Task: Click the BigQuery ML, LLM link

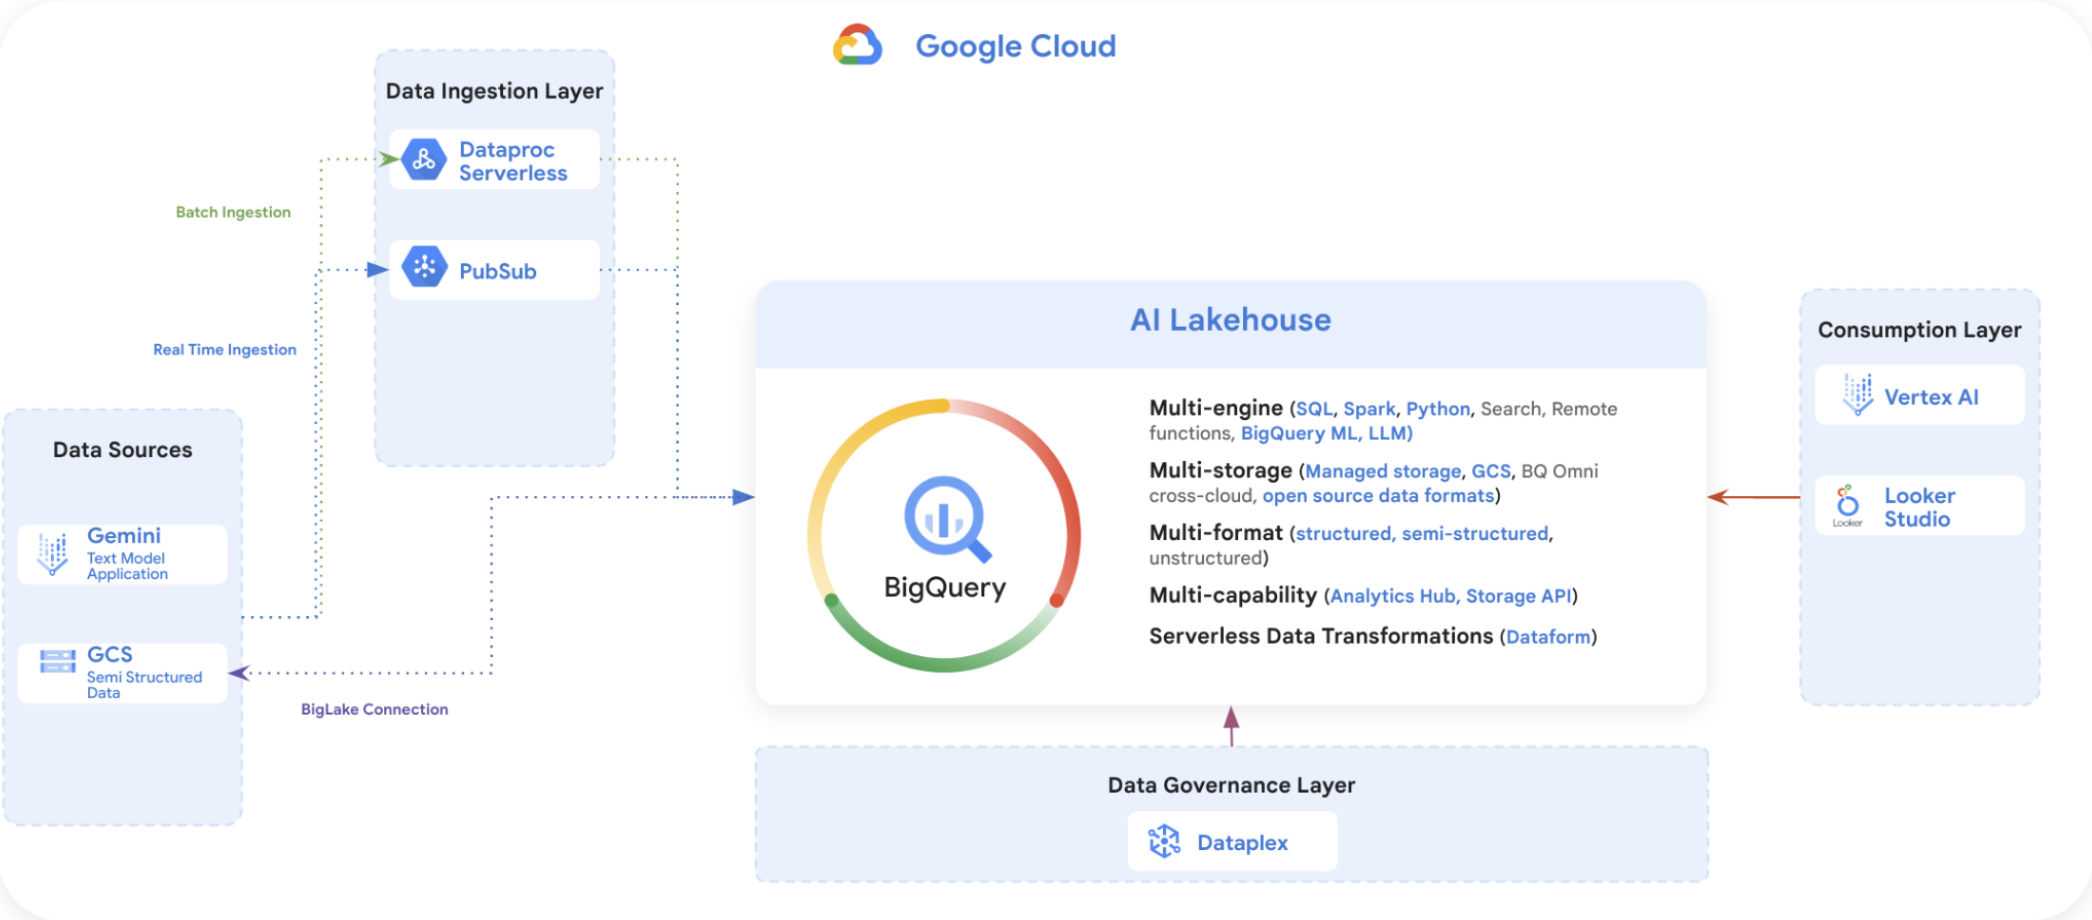Action: point(1326,433)
